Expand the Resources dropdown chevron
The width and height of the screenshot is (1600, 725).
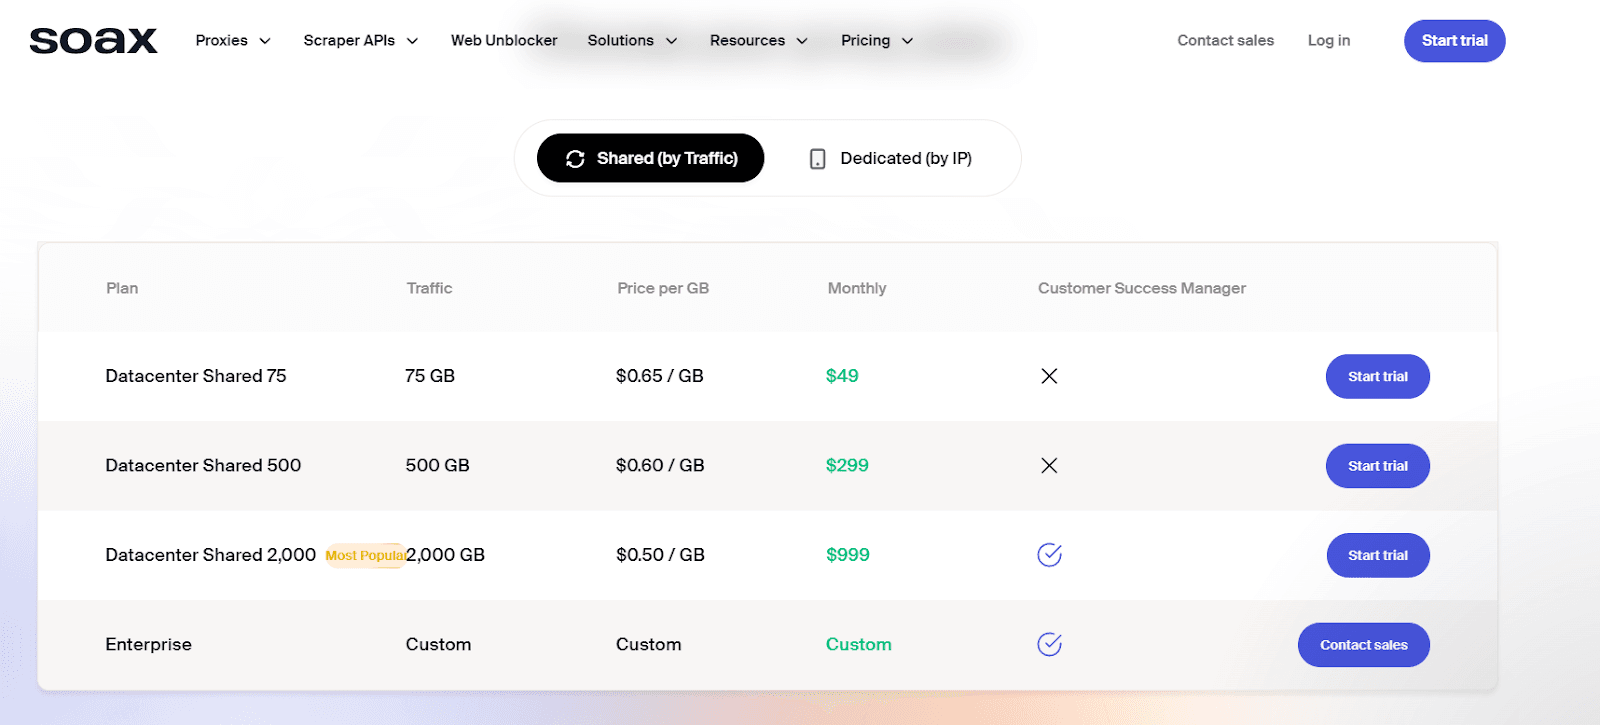[802, 41]
